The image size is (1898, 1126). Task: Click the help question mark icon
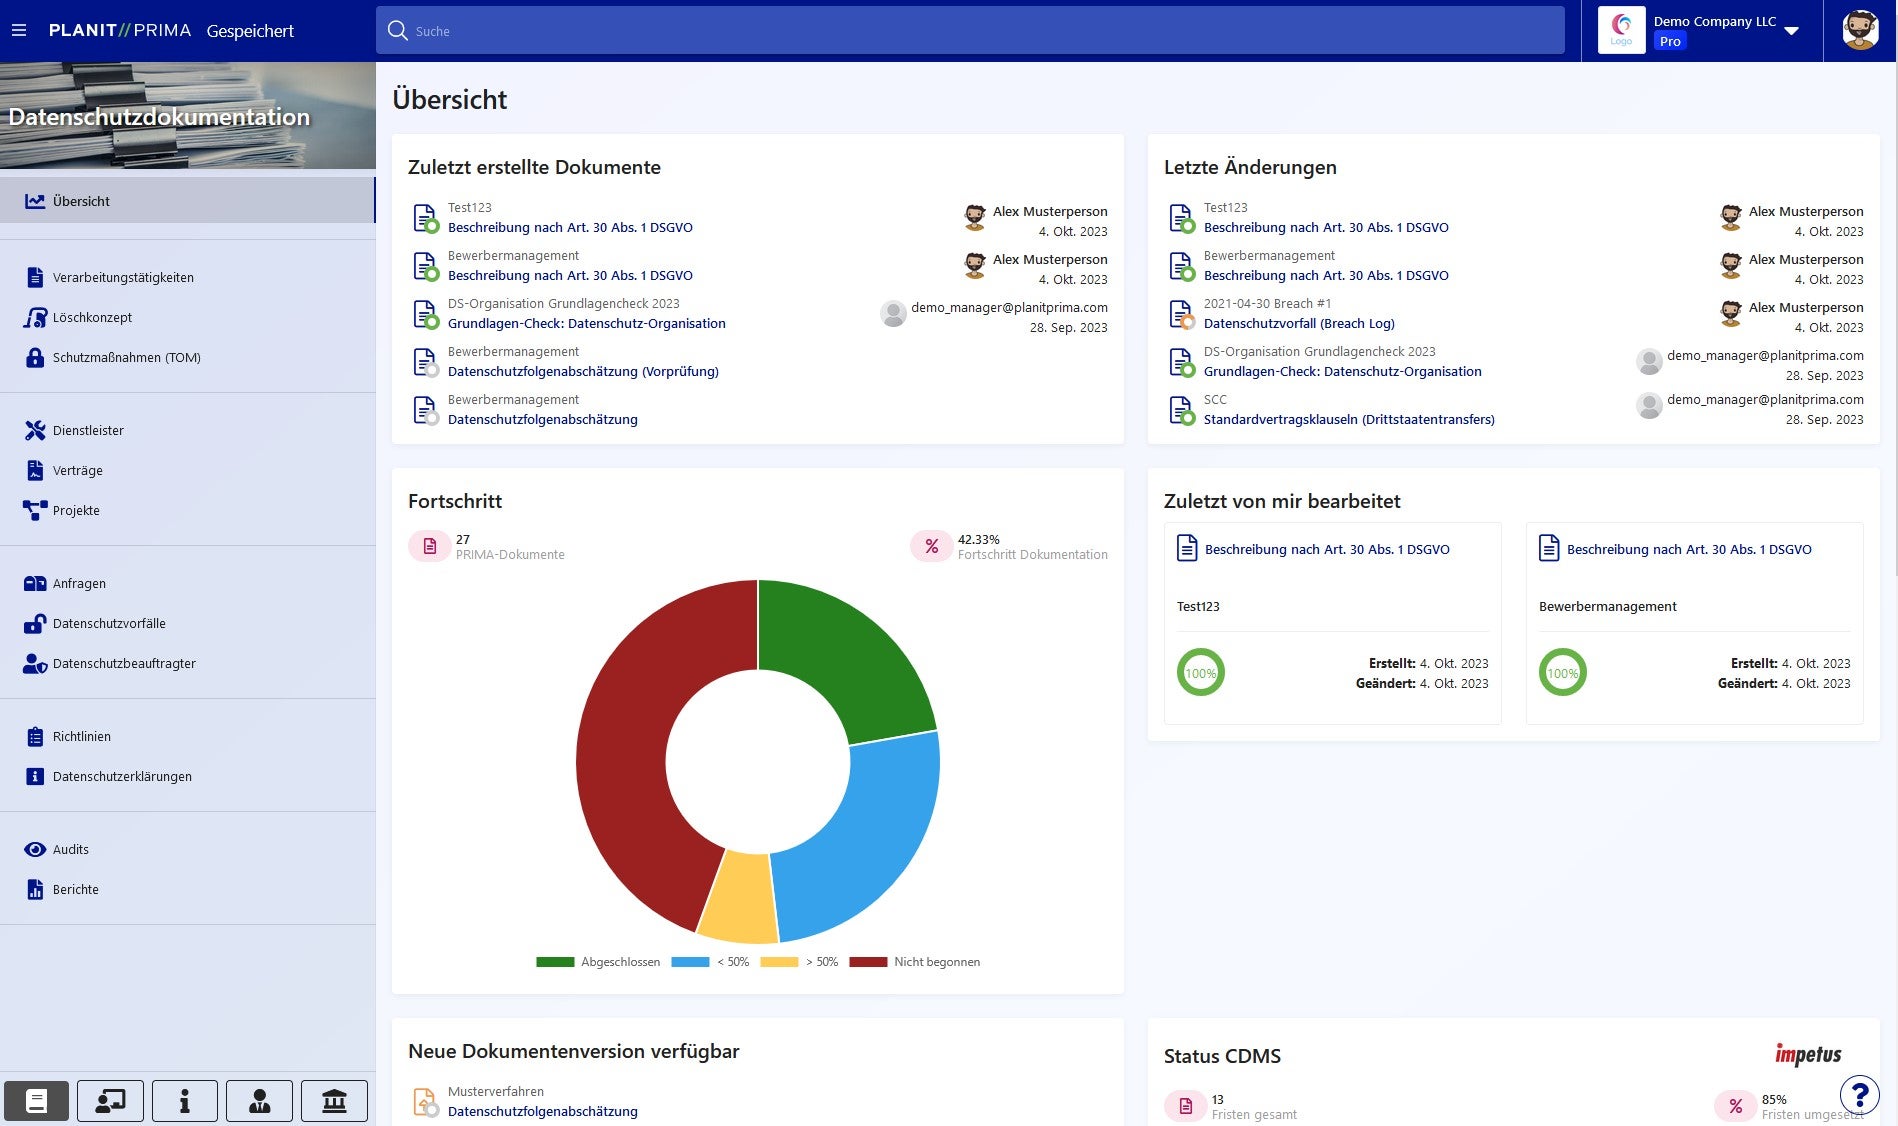tap(1859, 1095)
